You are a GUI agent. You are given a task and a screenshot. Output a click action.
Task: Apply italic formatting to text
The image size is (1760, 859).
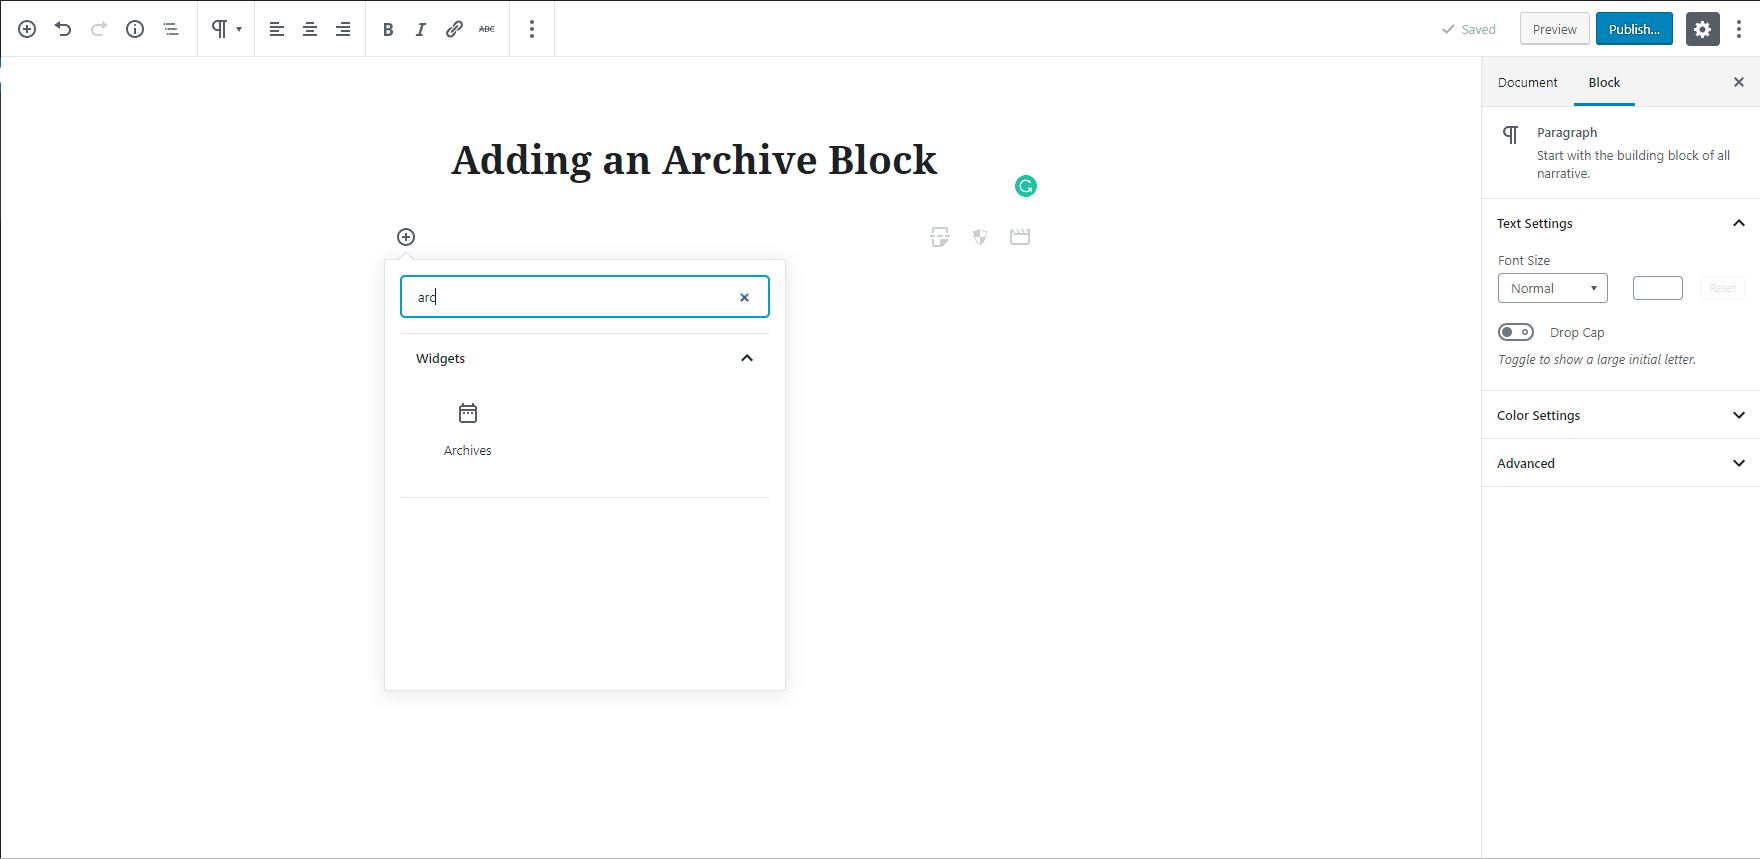point(421,29)
